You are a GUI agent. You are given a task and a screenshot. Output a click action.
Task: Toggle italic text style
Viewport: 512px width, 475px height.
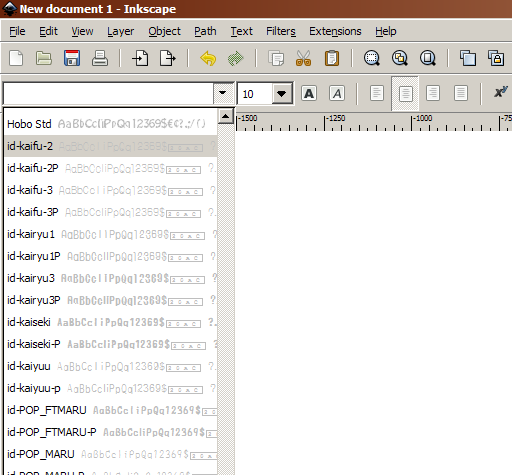(x=337, y=93)
